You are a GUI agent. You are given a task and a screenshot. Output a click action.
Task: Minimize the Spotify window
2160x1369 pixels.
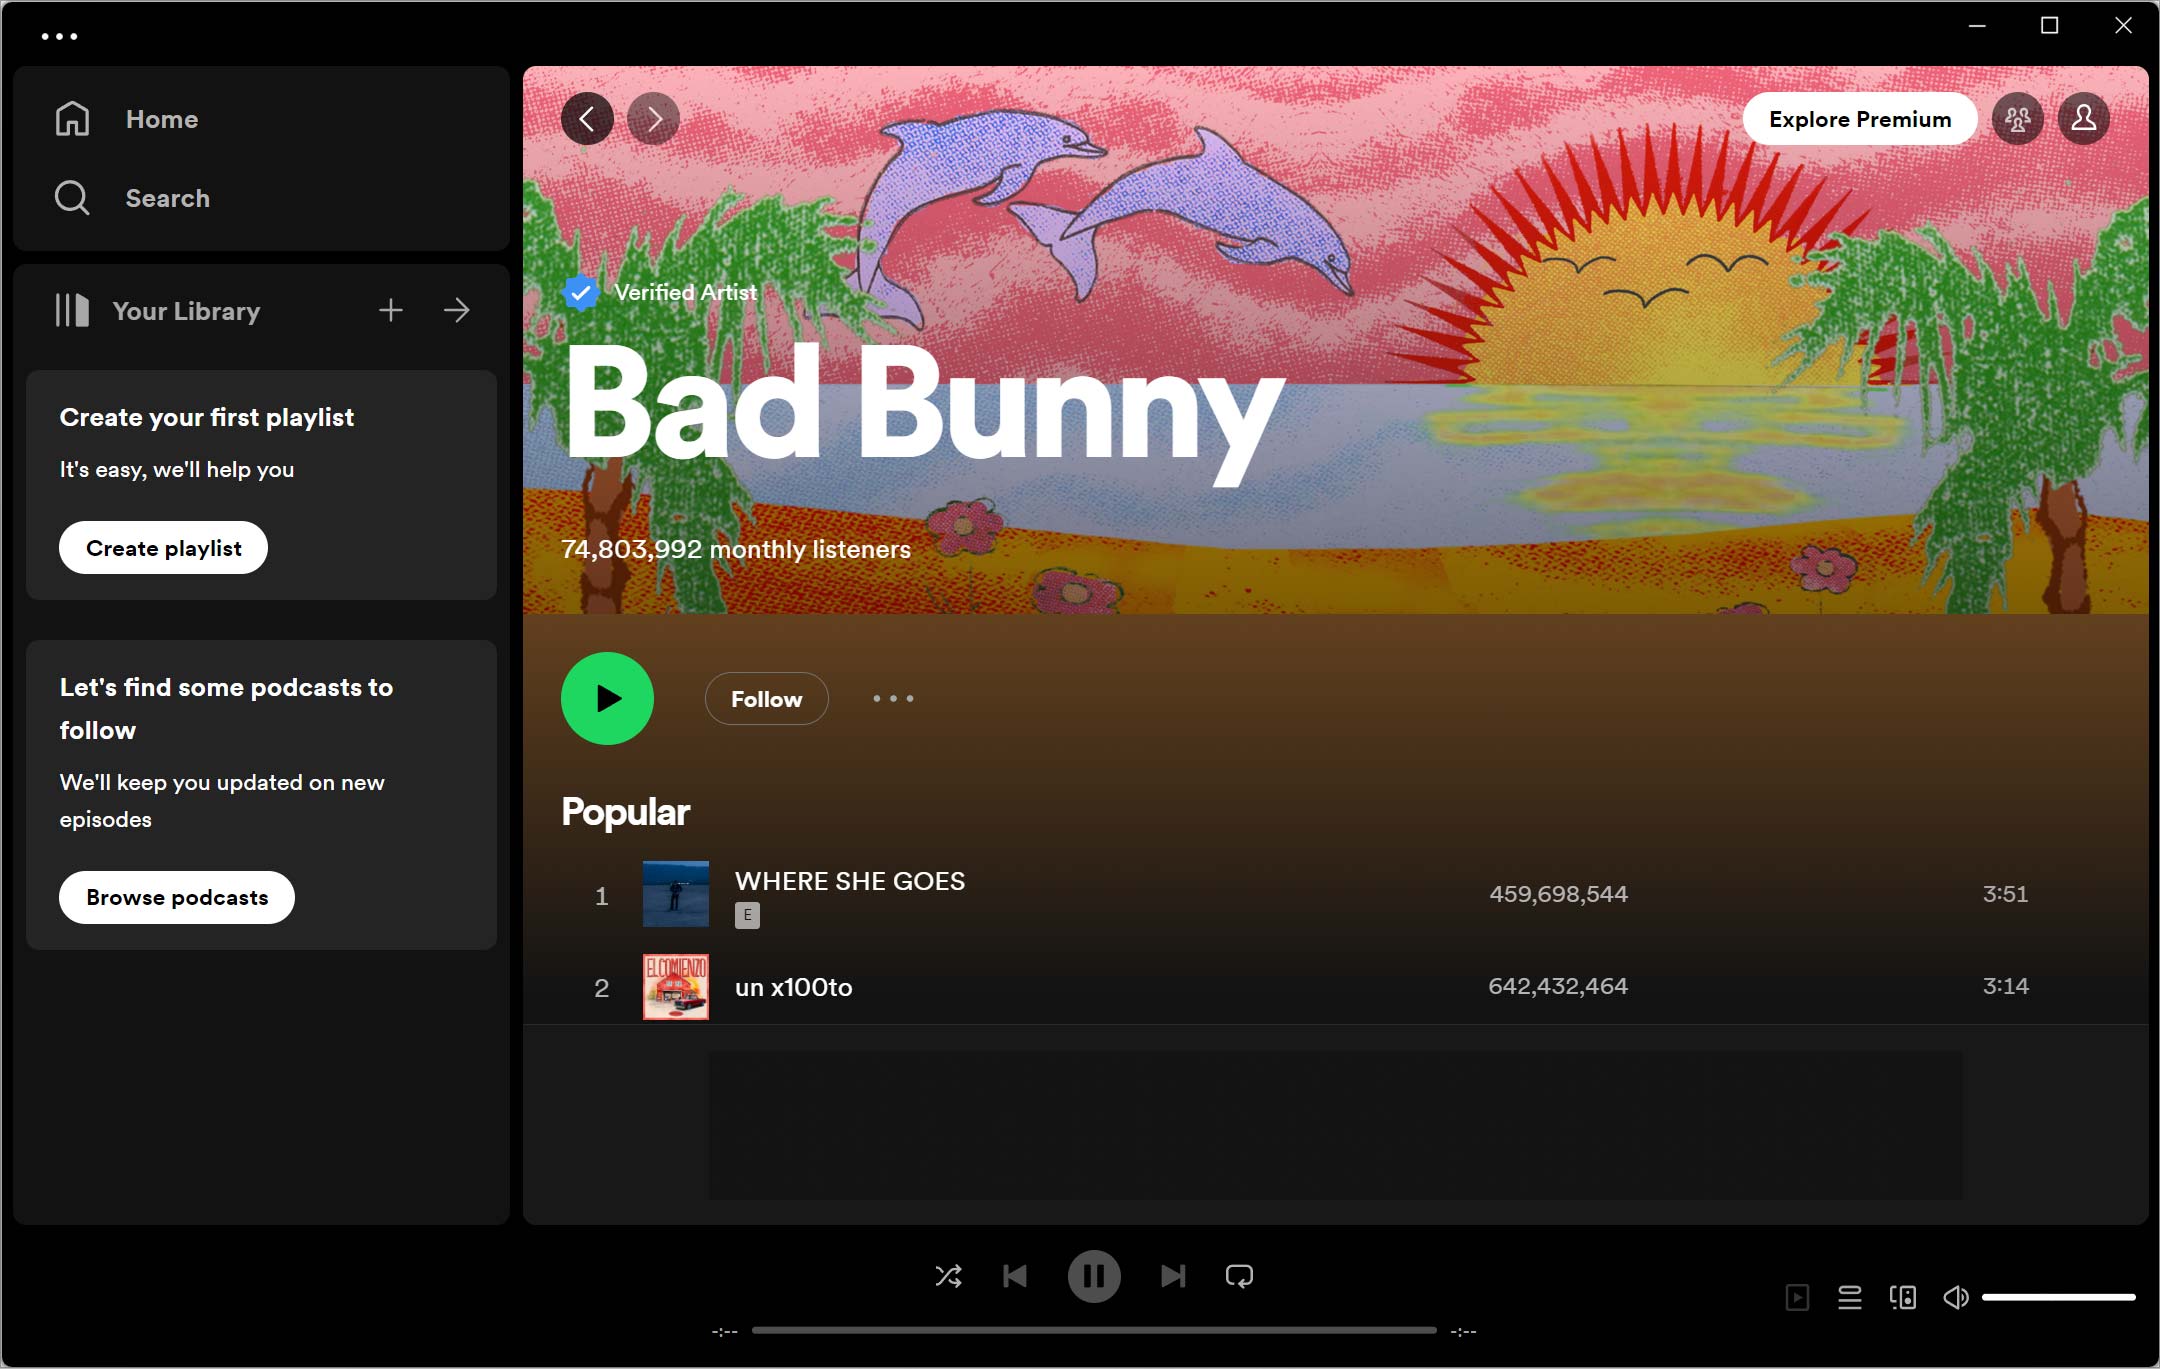click(1977, 26)
